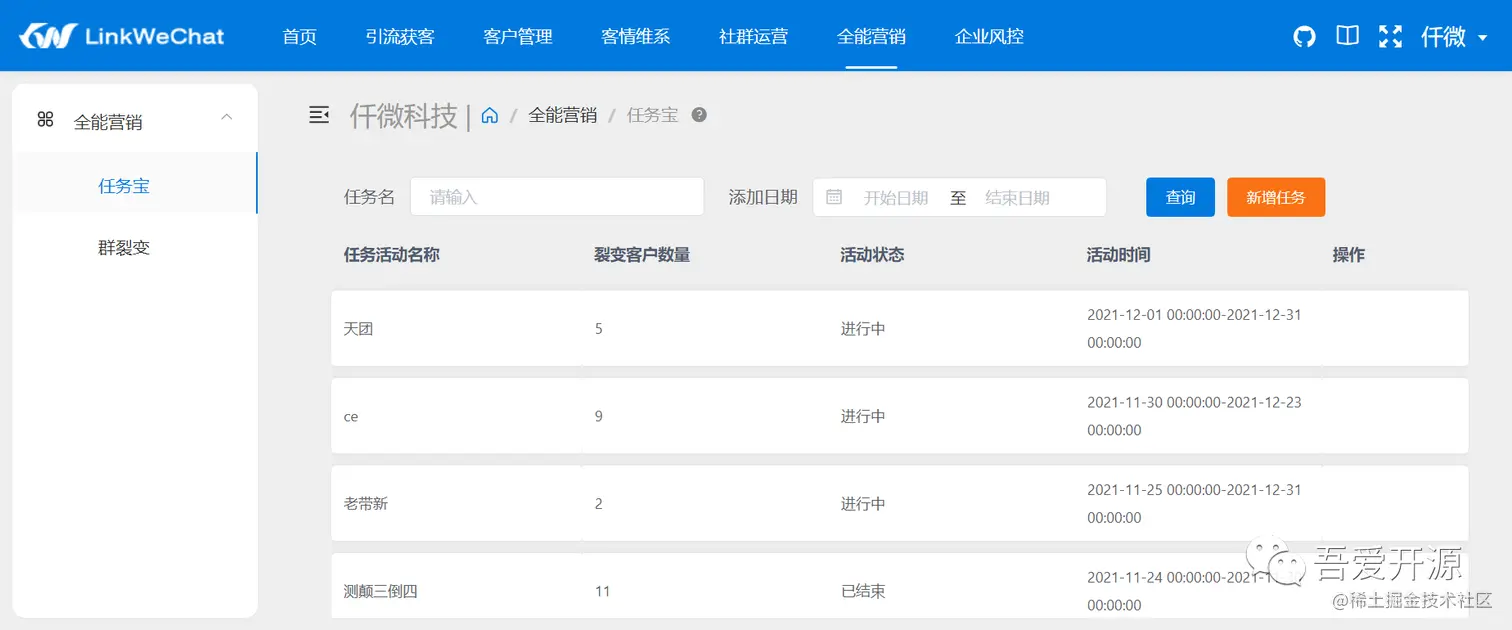Click the 全能营销 grid icon in sidebar

click(45, 120)
